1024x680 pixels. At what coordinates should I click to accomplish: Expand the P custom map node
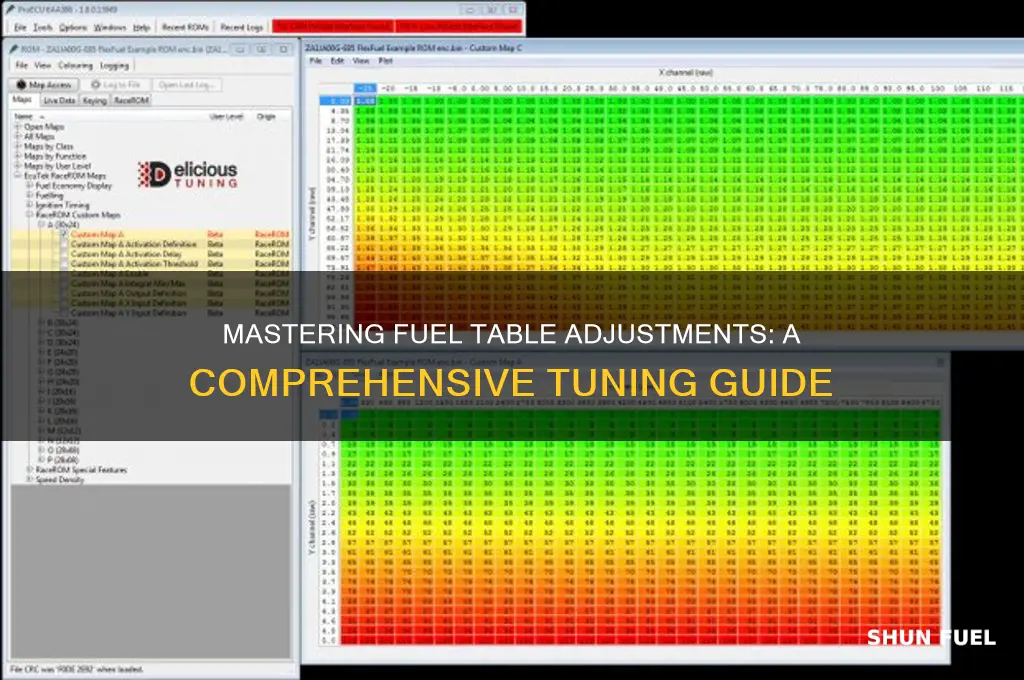(41, 460)
